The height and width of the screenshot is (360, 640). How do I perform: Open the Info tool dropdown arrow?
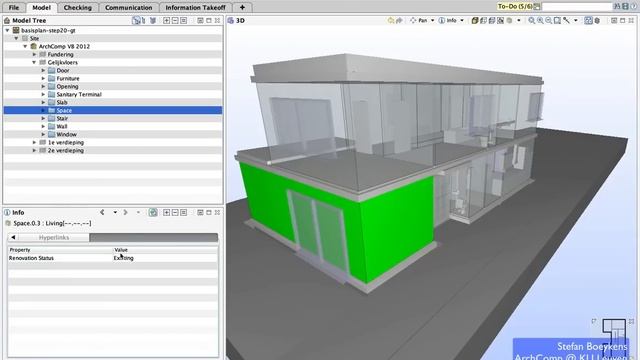click(x=462, y=20)
